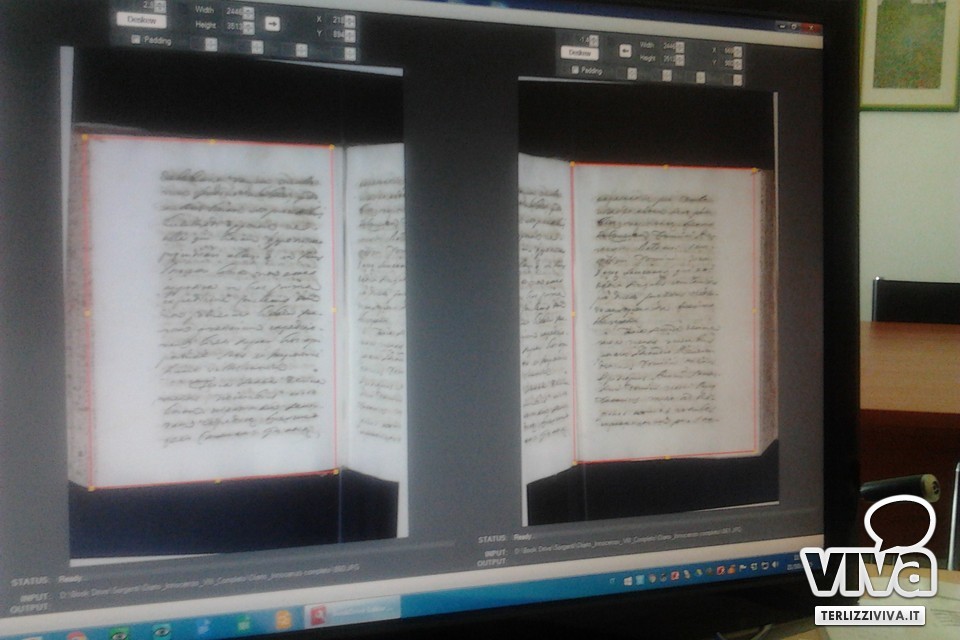Adjust the right panel Y stepper
The image size is (960, 640).
(738, 64)
